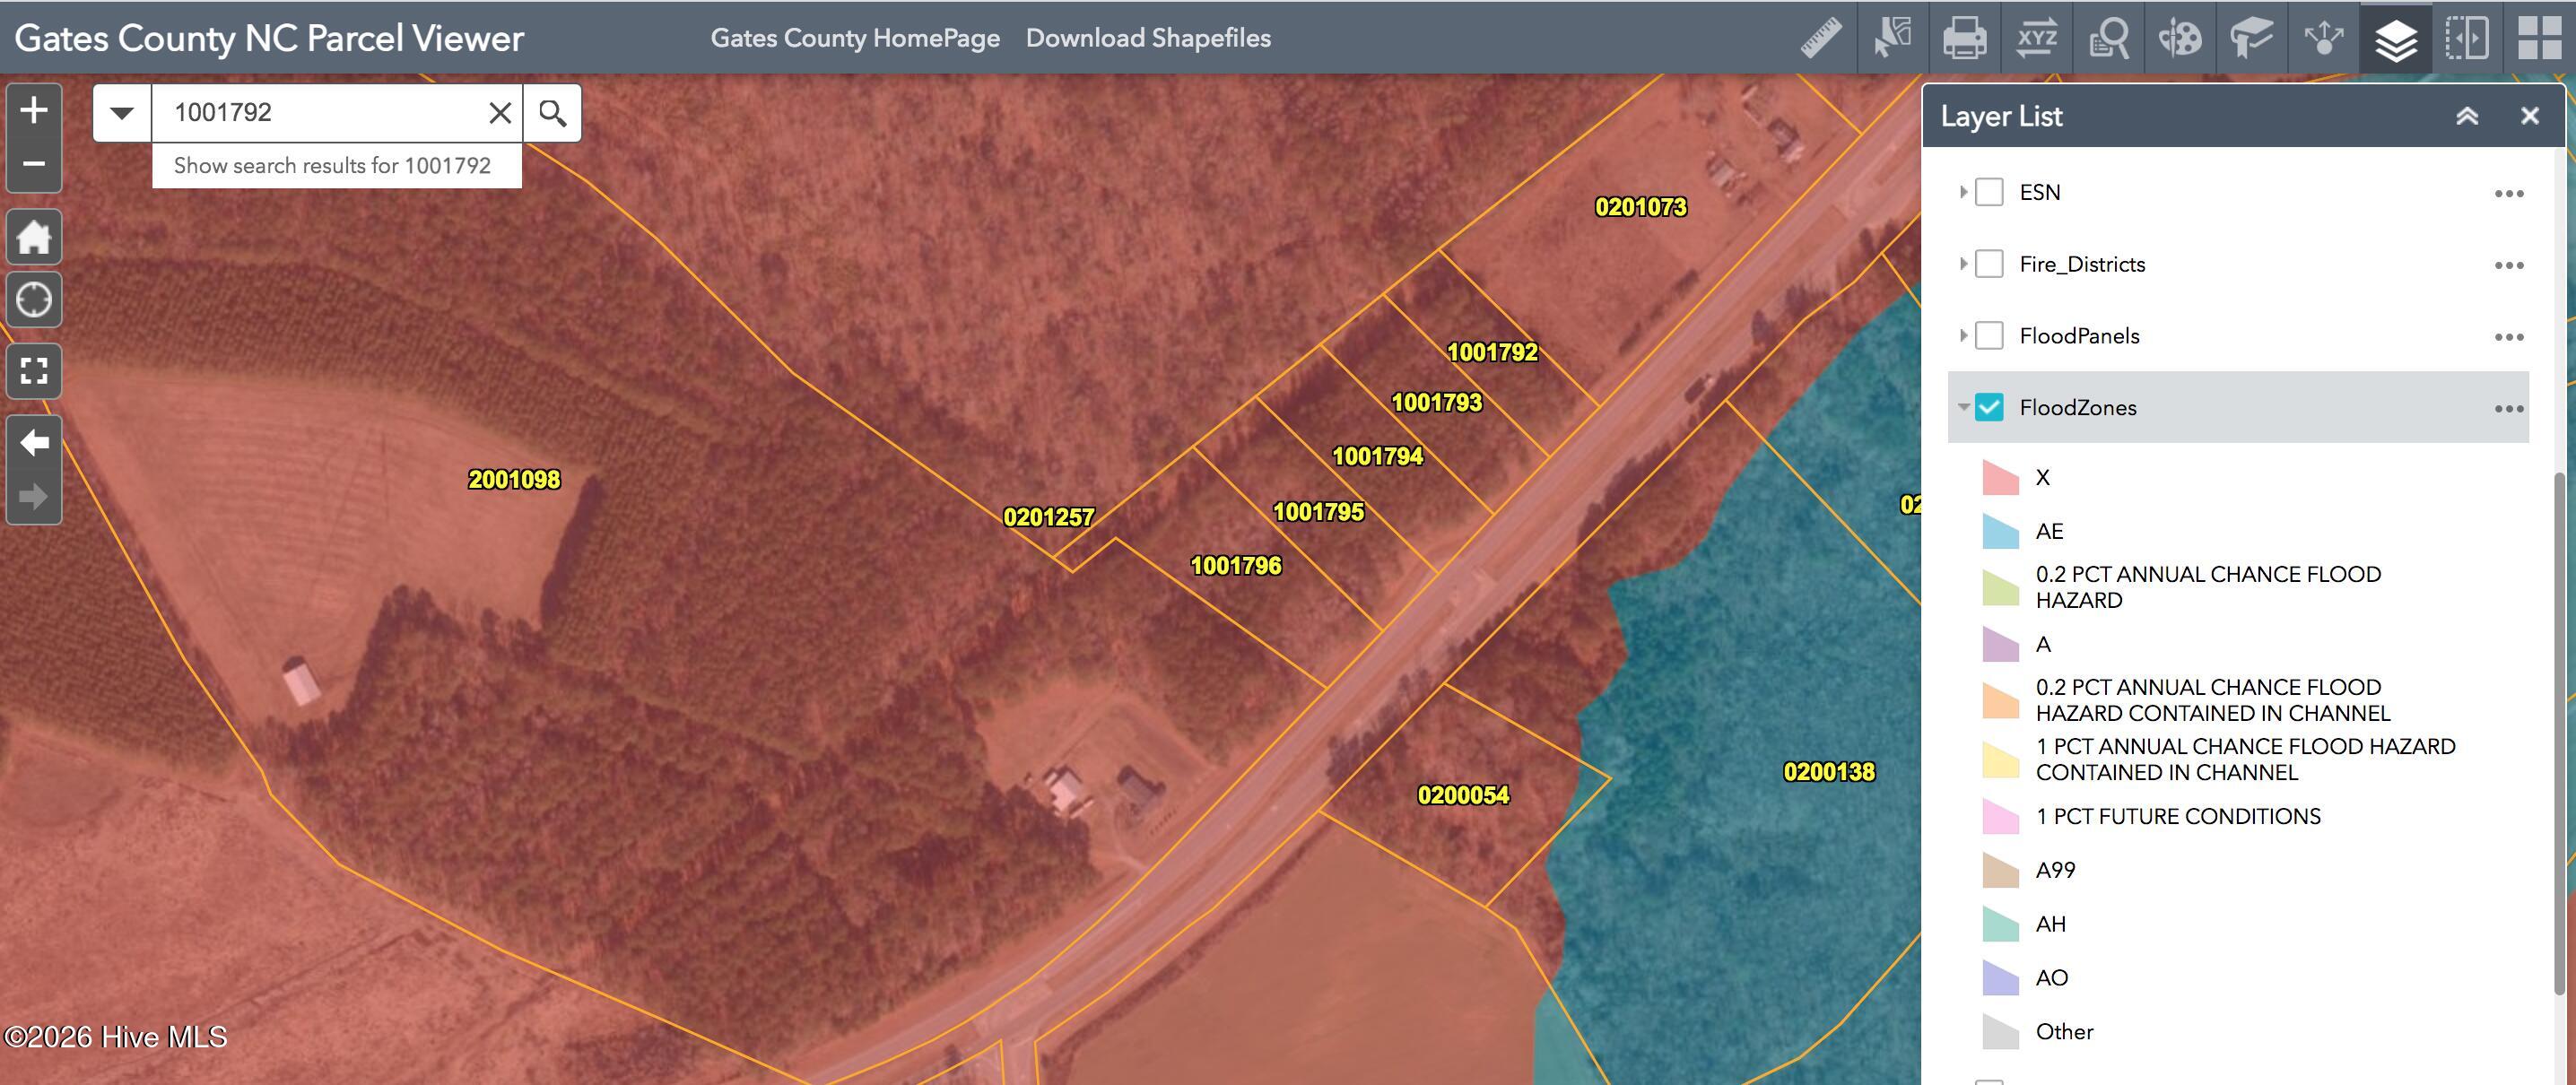Close the Layer List panel
The height and width of the screenshot is (1085, 2576).
[x=2530, y=116]
